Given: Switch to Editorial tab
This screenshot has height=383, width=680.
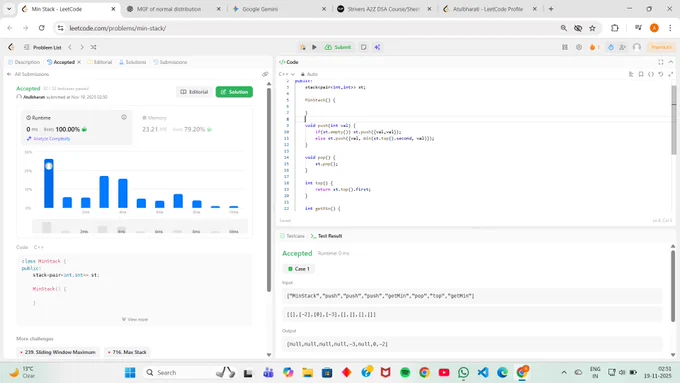Looking at the screenshot, I should click(x=100, y=62).
